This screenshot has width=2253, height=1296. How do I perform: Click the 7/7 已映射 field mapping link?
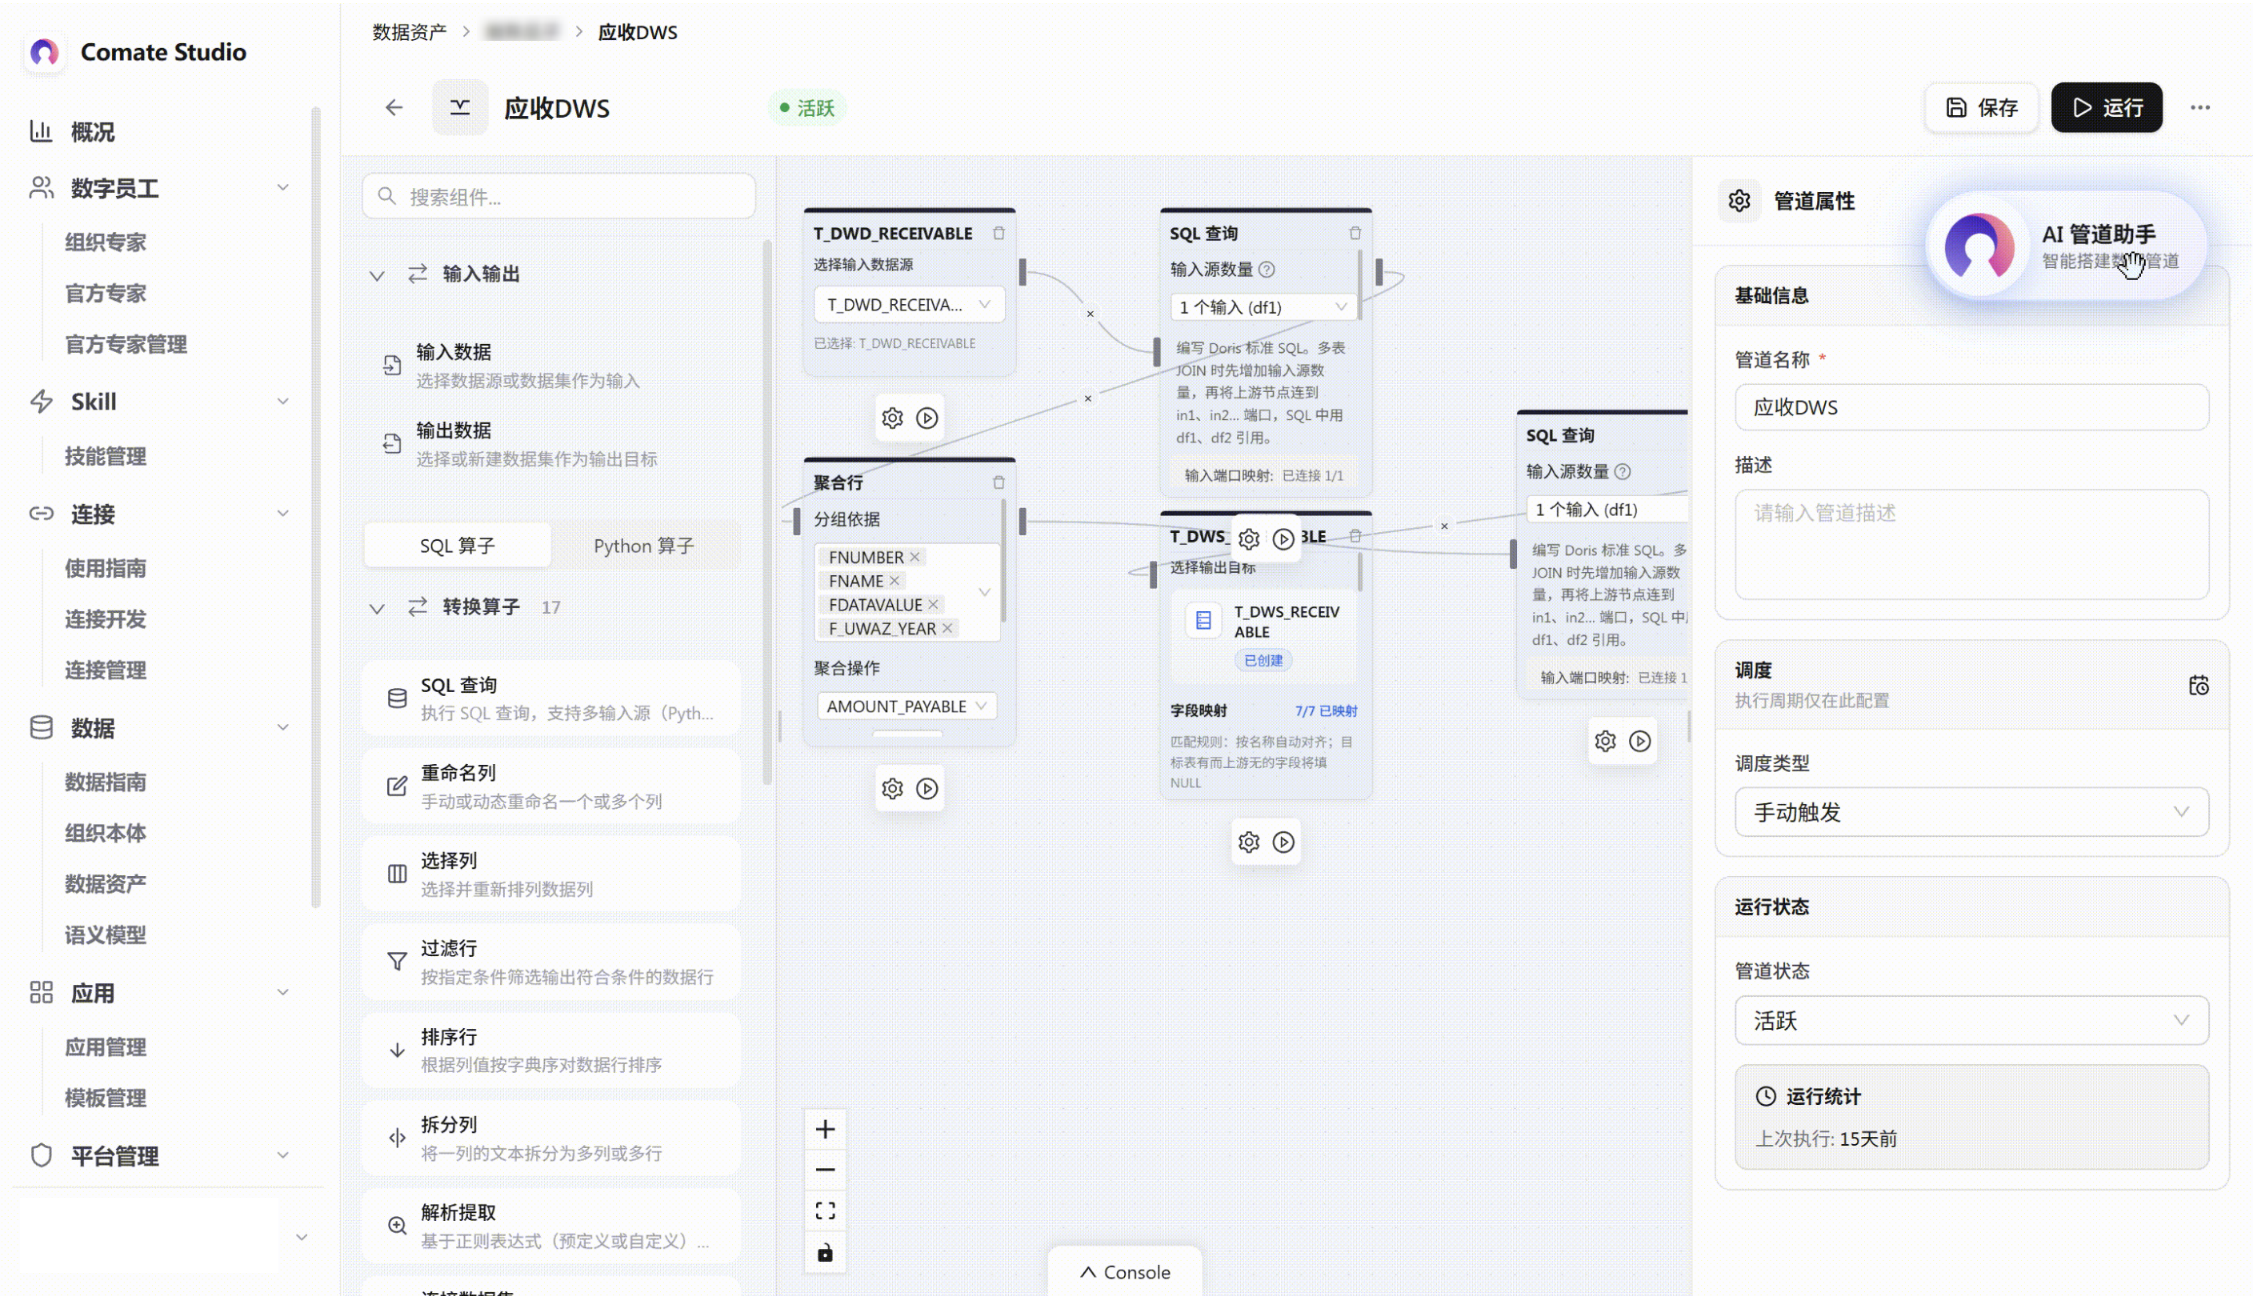tap(1326, 711)
